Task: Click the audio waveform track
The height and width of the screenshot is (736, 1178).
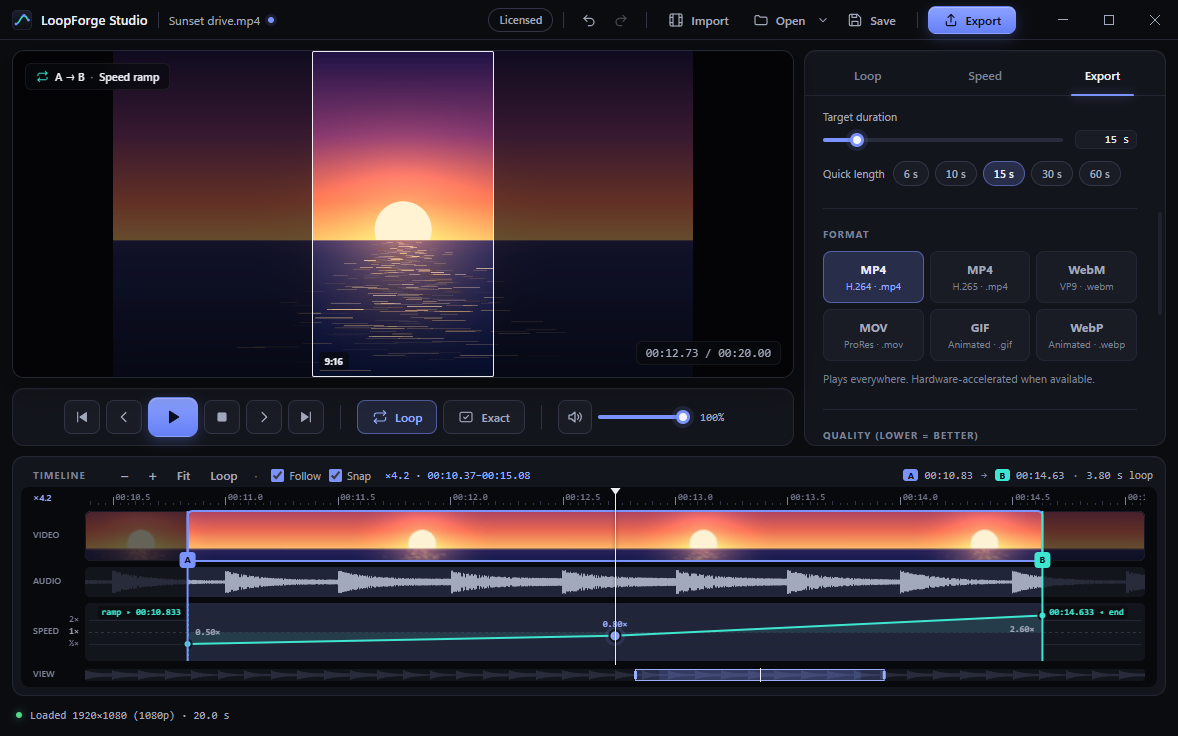Action: [615, 581]
